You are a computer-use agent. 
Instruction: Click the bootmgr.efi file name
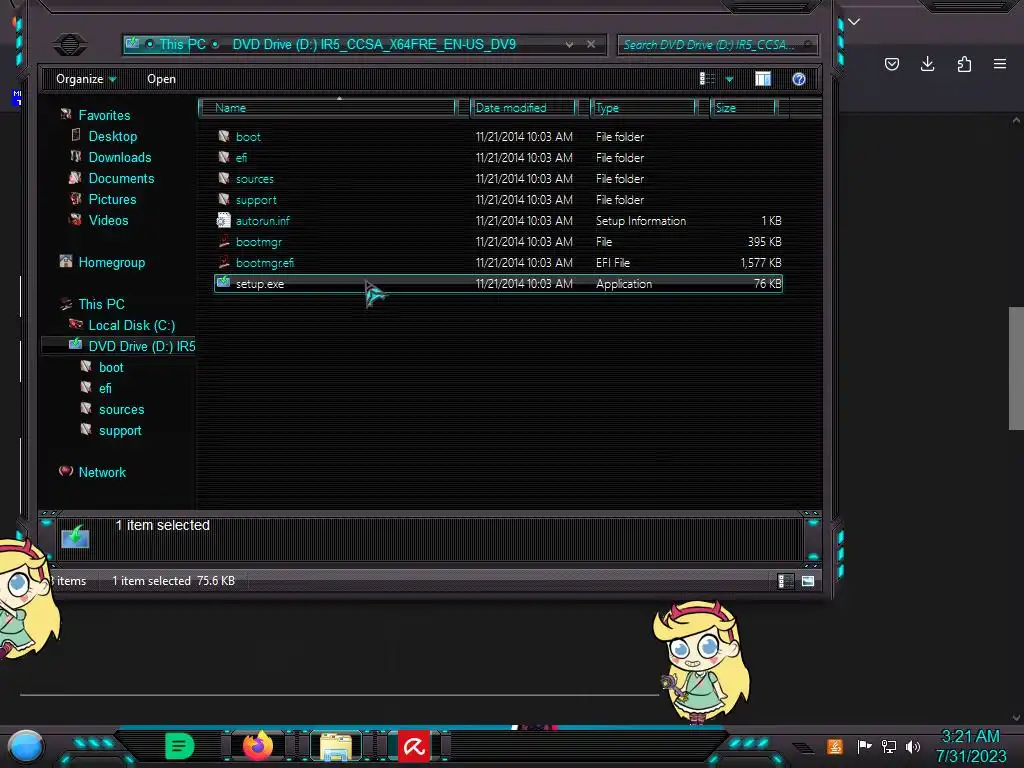[264, 263]
